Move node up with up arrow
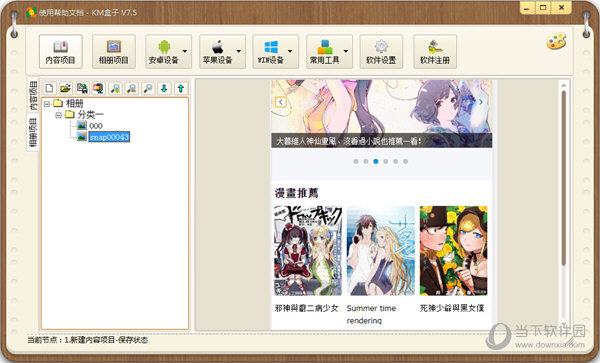Viewport: 600px width, 363px height. coord(181,89)
